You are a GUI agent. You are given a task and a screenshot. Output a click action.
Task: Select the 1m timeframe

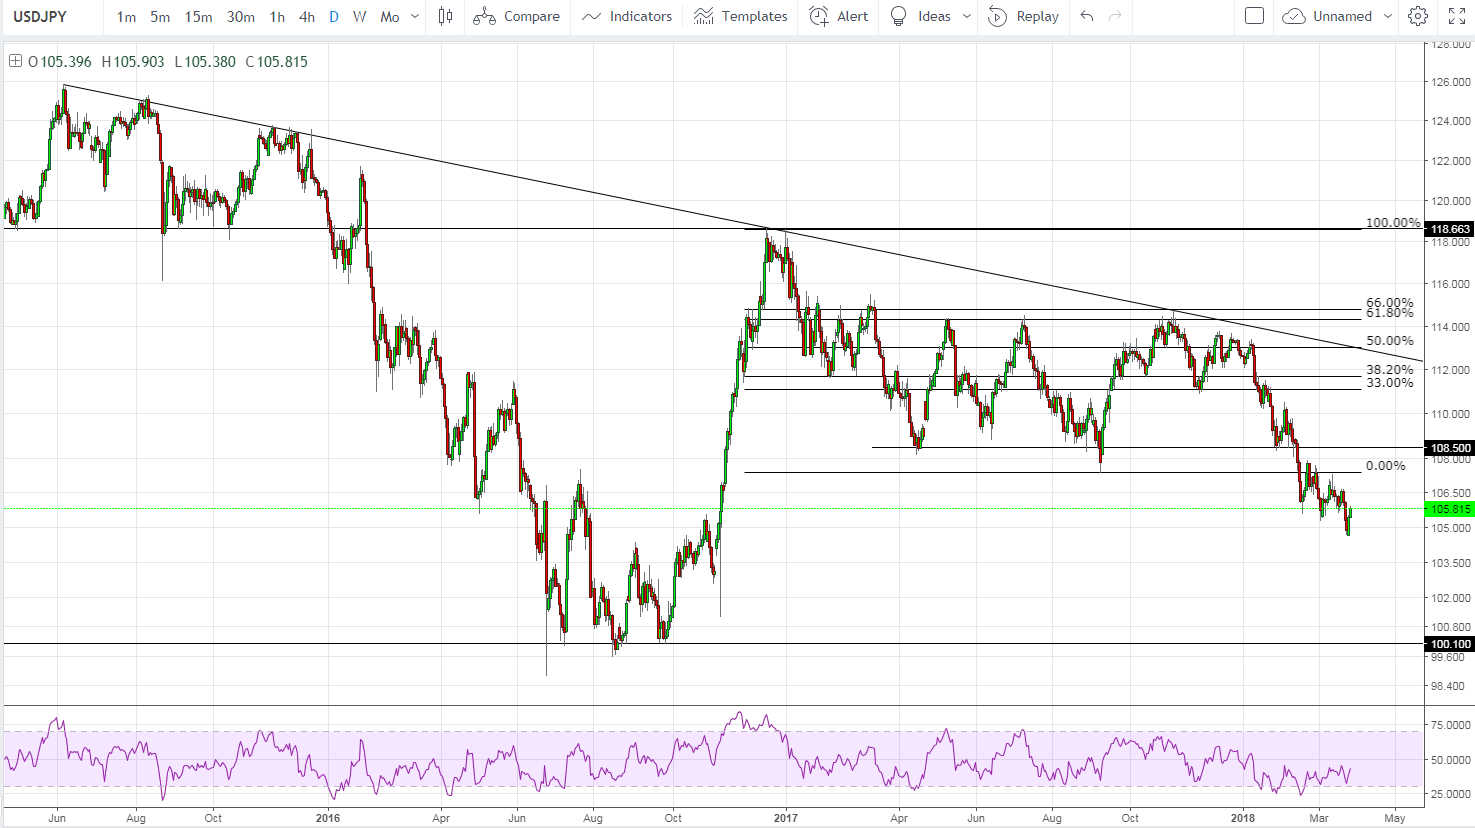[126, 17]
